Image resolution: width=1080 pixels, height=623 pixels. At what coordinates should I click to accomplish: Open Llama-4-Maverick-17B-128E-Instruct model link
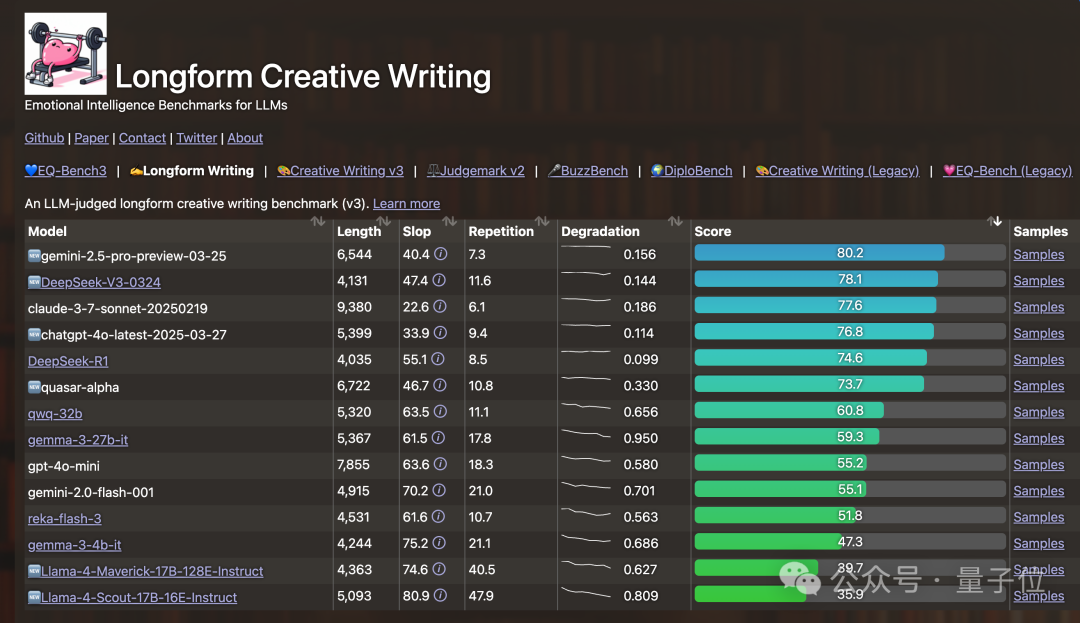pyautogui.click(x=152, y=571)
